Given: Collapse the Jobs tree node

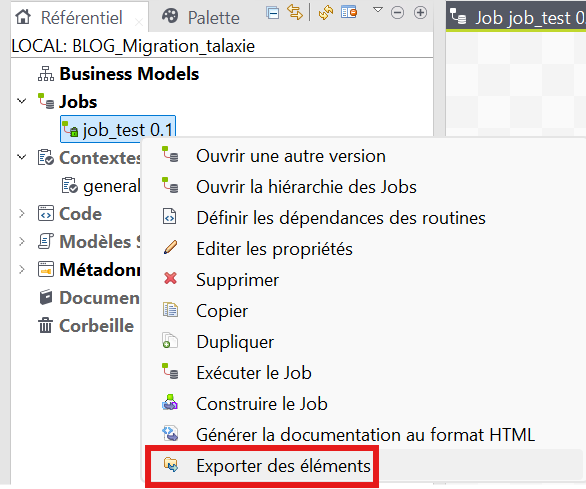Looking at the screenshot, I should point(22,101).
